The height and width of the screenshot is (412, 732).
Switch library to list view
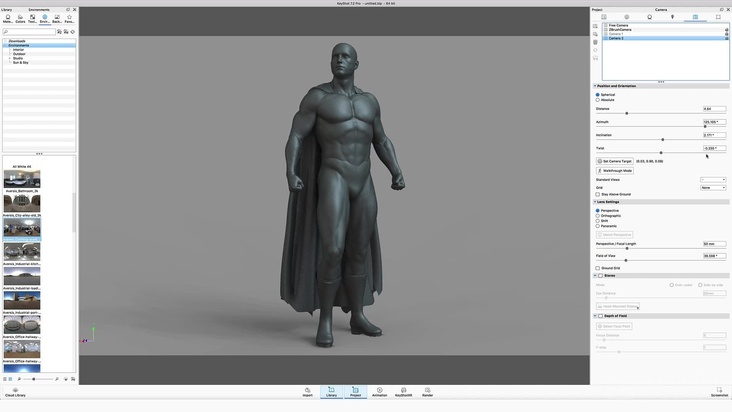5,379
